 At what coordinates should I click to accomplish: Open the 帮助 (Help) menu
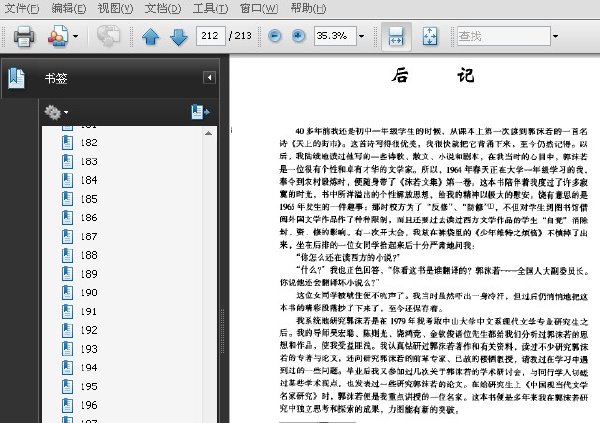tap(308, 8)
